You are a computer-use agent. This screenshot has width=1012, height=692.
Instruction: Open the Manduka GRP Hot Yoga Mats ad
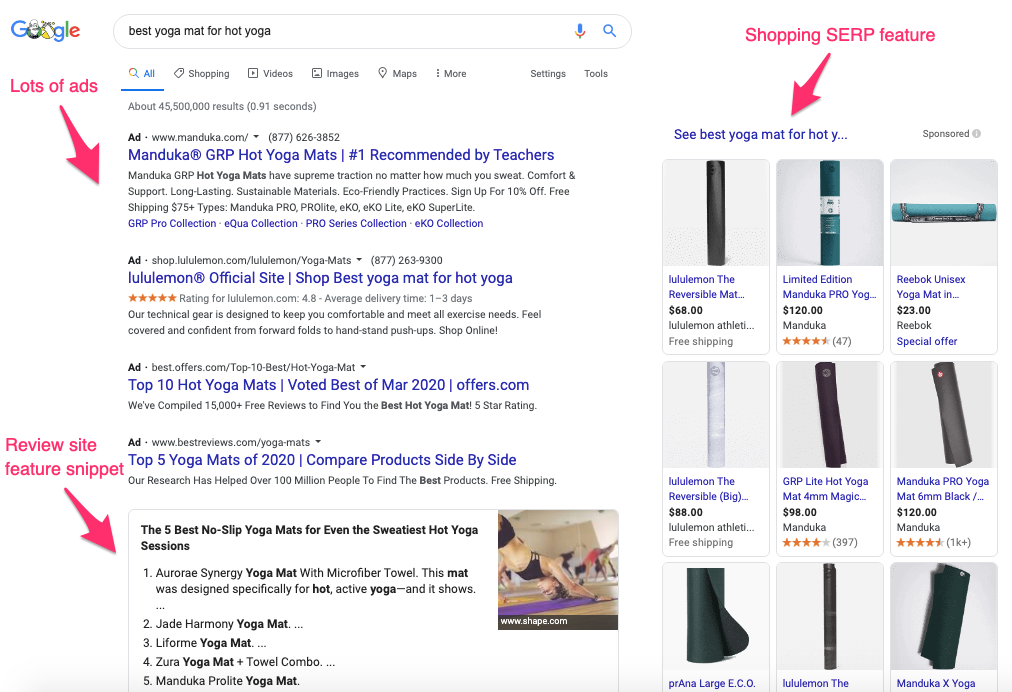tap(341, 155)
